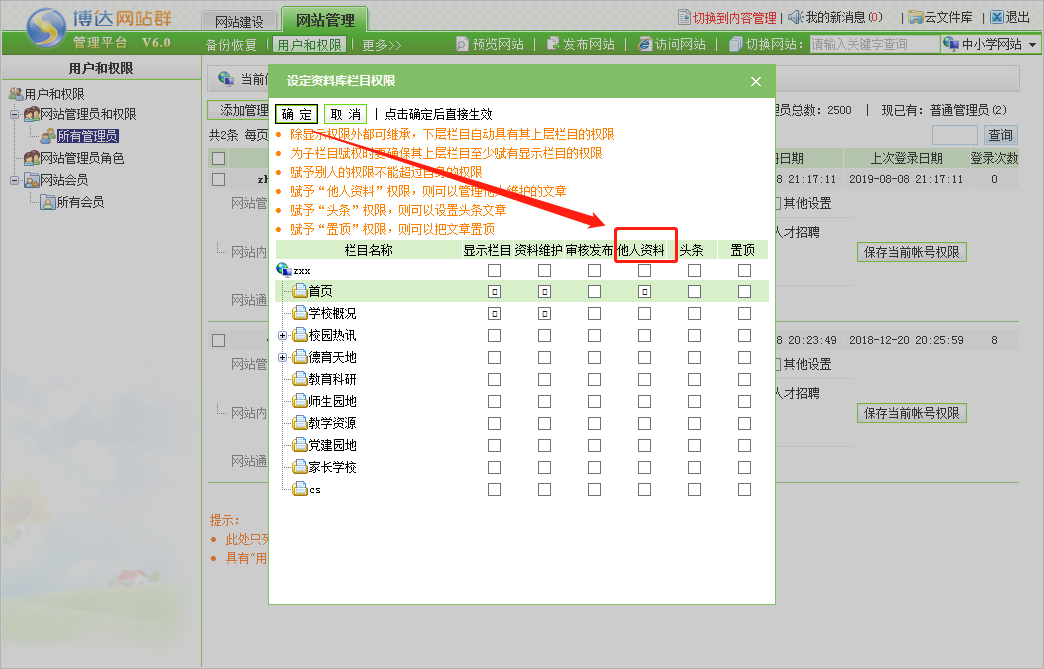This screenshot has width=1044, height=669.
Task: Click the 访问网站 visit icon
Action: point(644,44)
